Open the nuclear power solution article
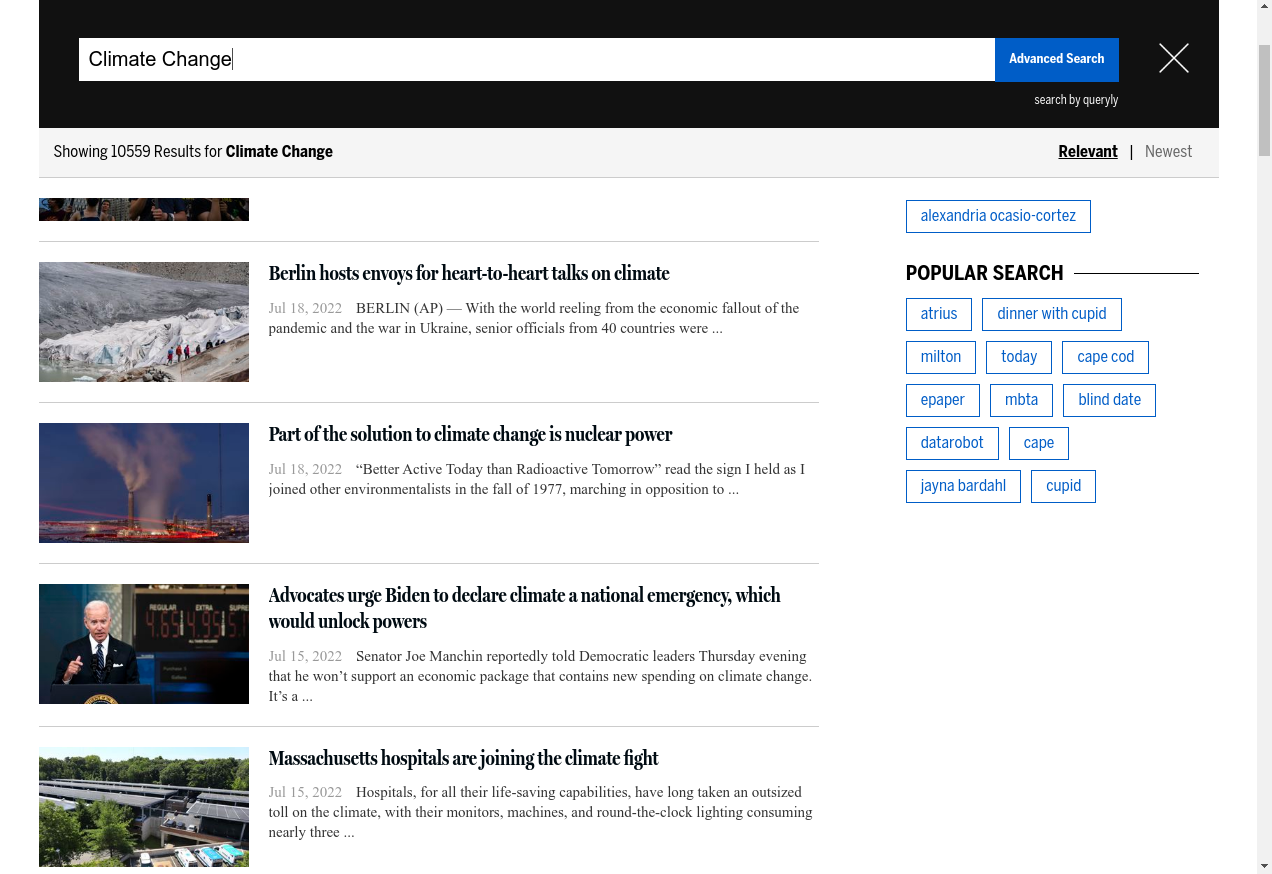Screen dimensions: 1272x874 (x=470, y=435)
